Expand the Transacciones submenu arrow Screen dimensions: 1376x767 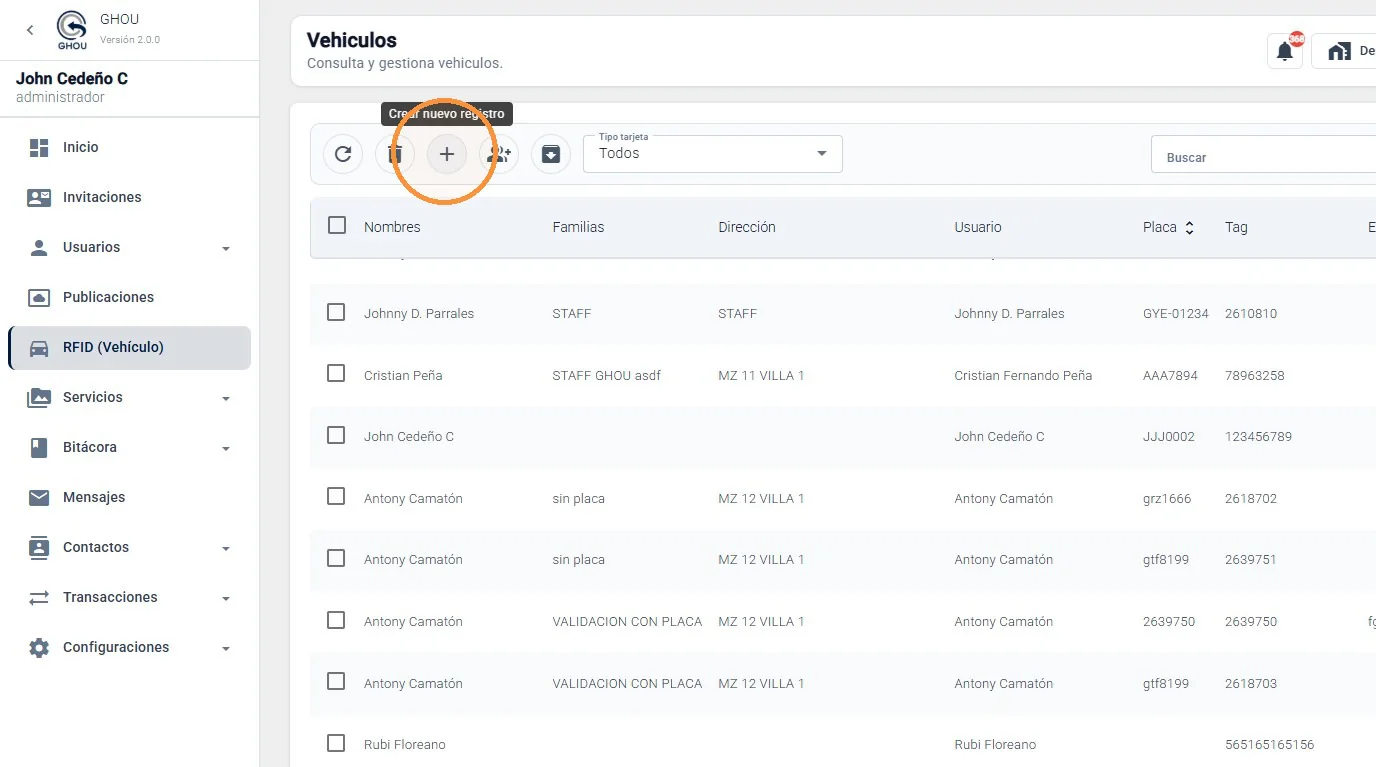(x=226, y=599)
